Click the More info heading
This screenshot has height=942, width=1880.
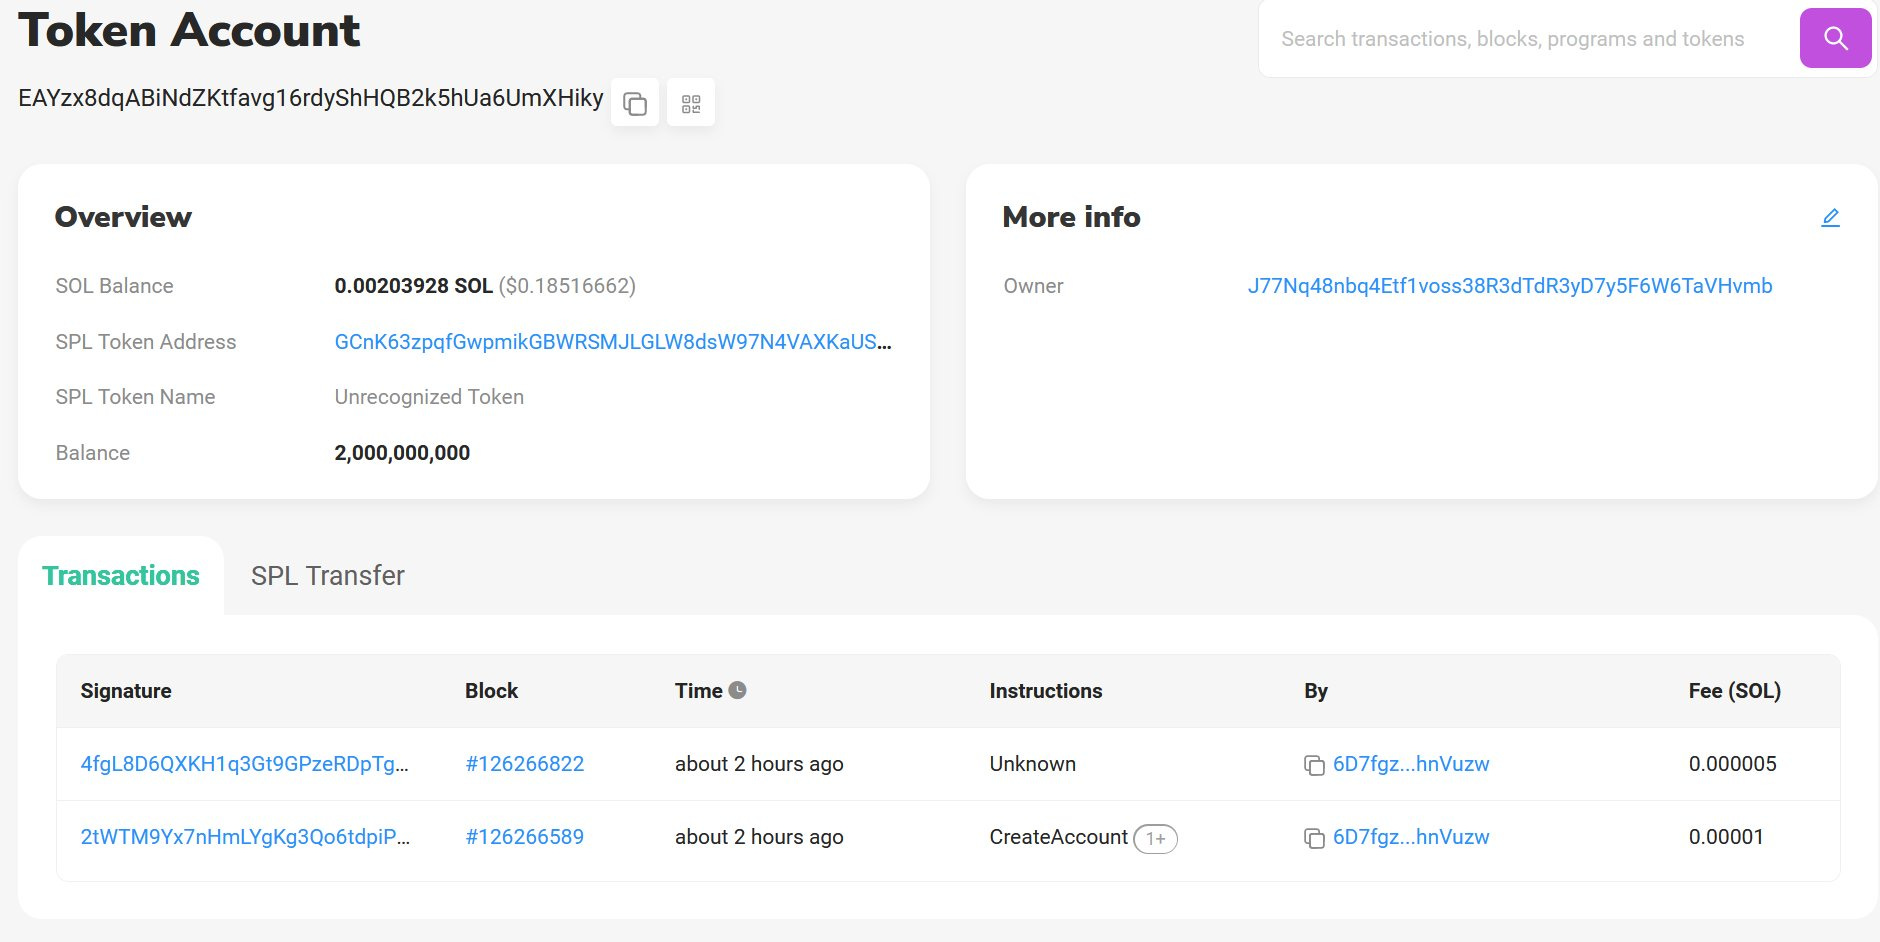(1071, 217)
